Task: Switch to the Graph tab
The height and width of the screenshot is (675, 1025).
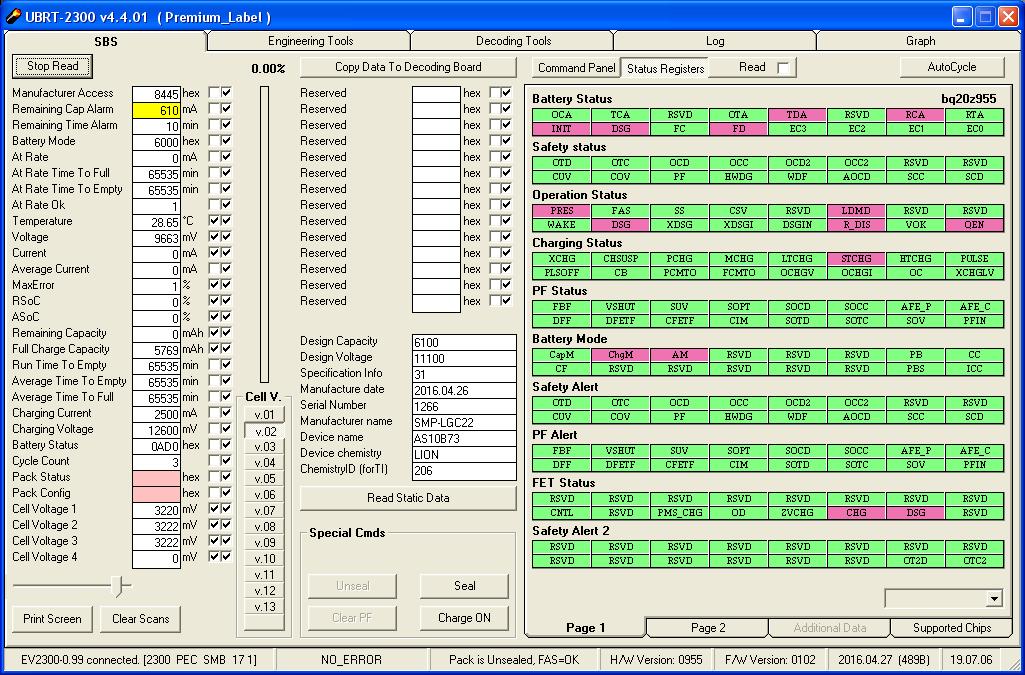Action: [x=920, y=41]
